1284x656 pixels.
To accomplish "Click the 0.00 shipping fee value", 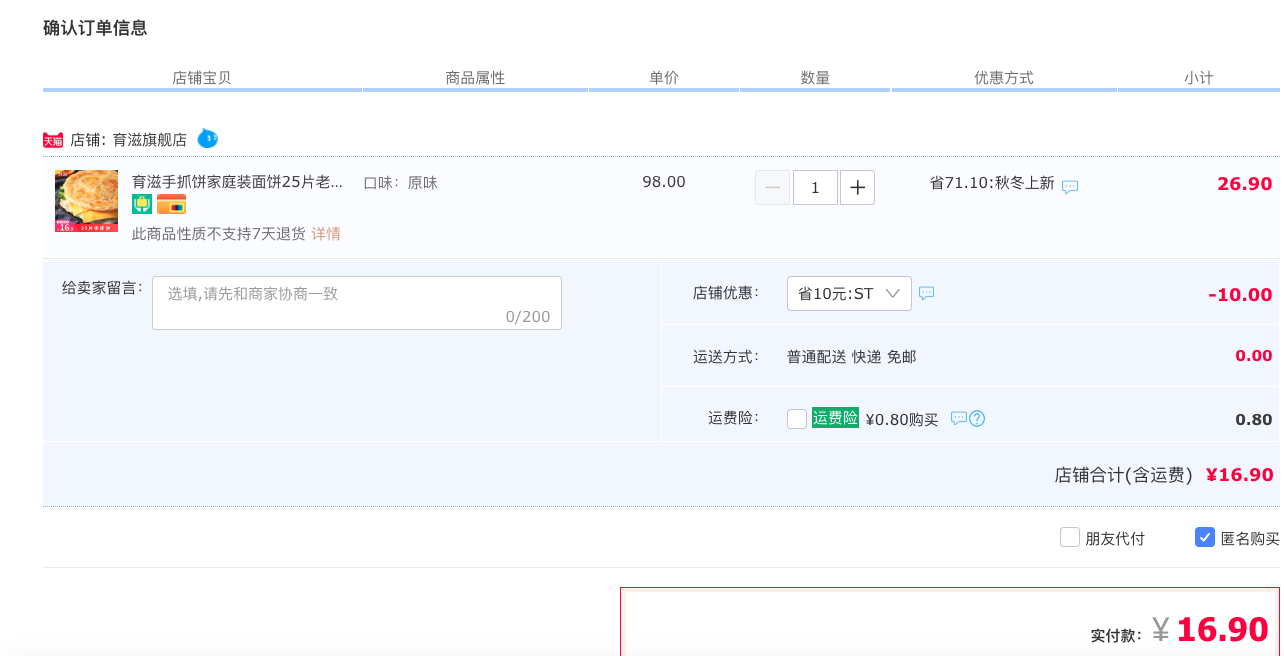I will coord(1254,356).
